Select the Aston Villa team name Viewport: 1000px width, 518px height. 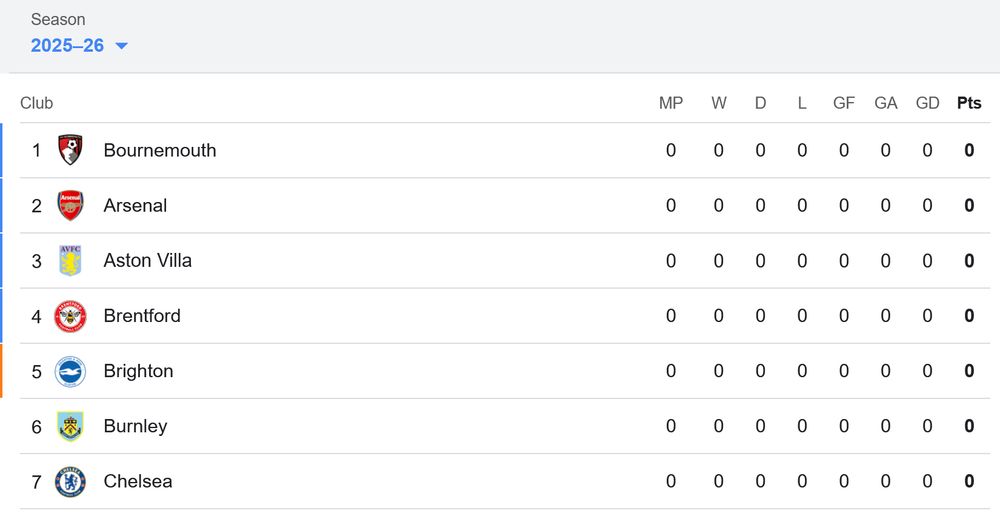click(x=147, y=260)
